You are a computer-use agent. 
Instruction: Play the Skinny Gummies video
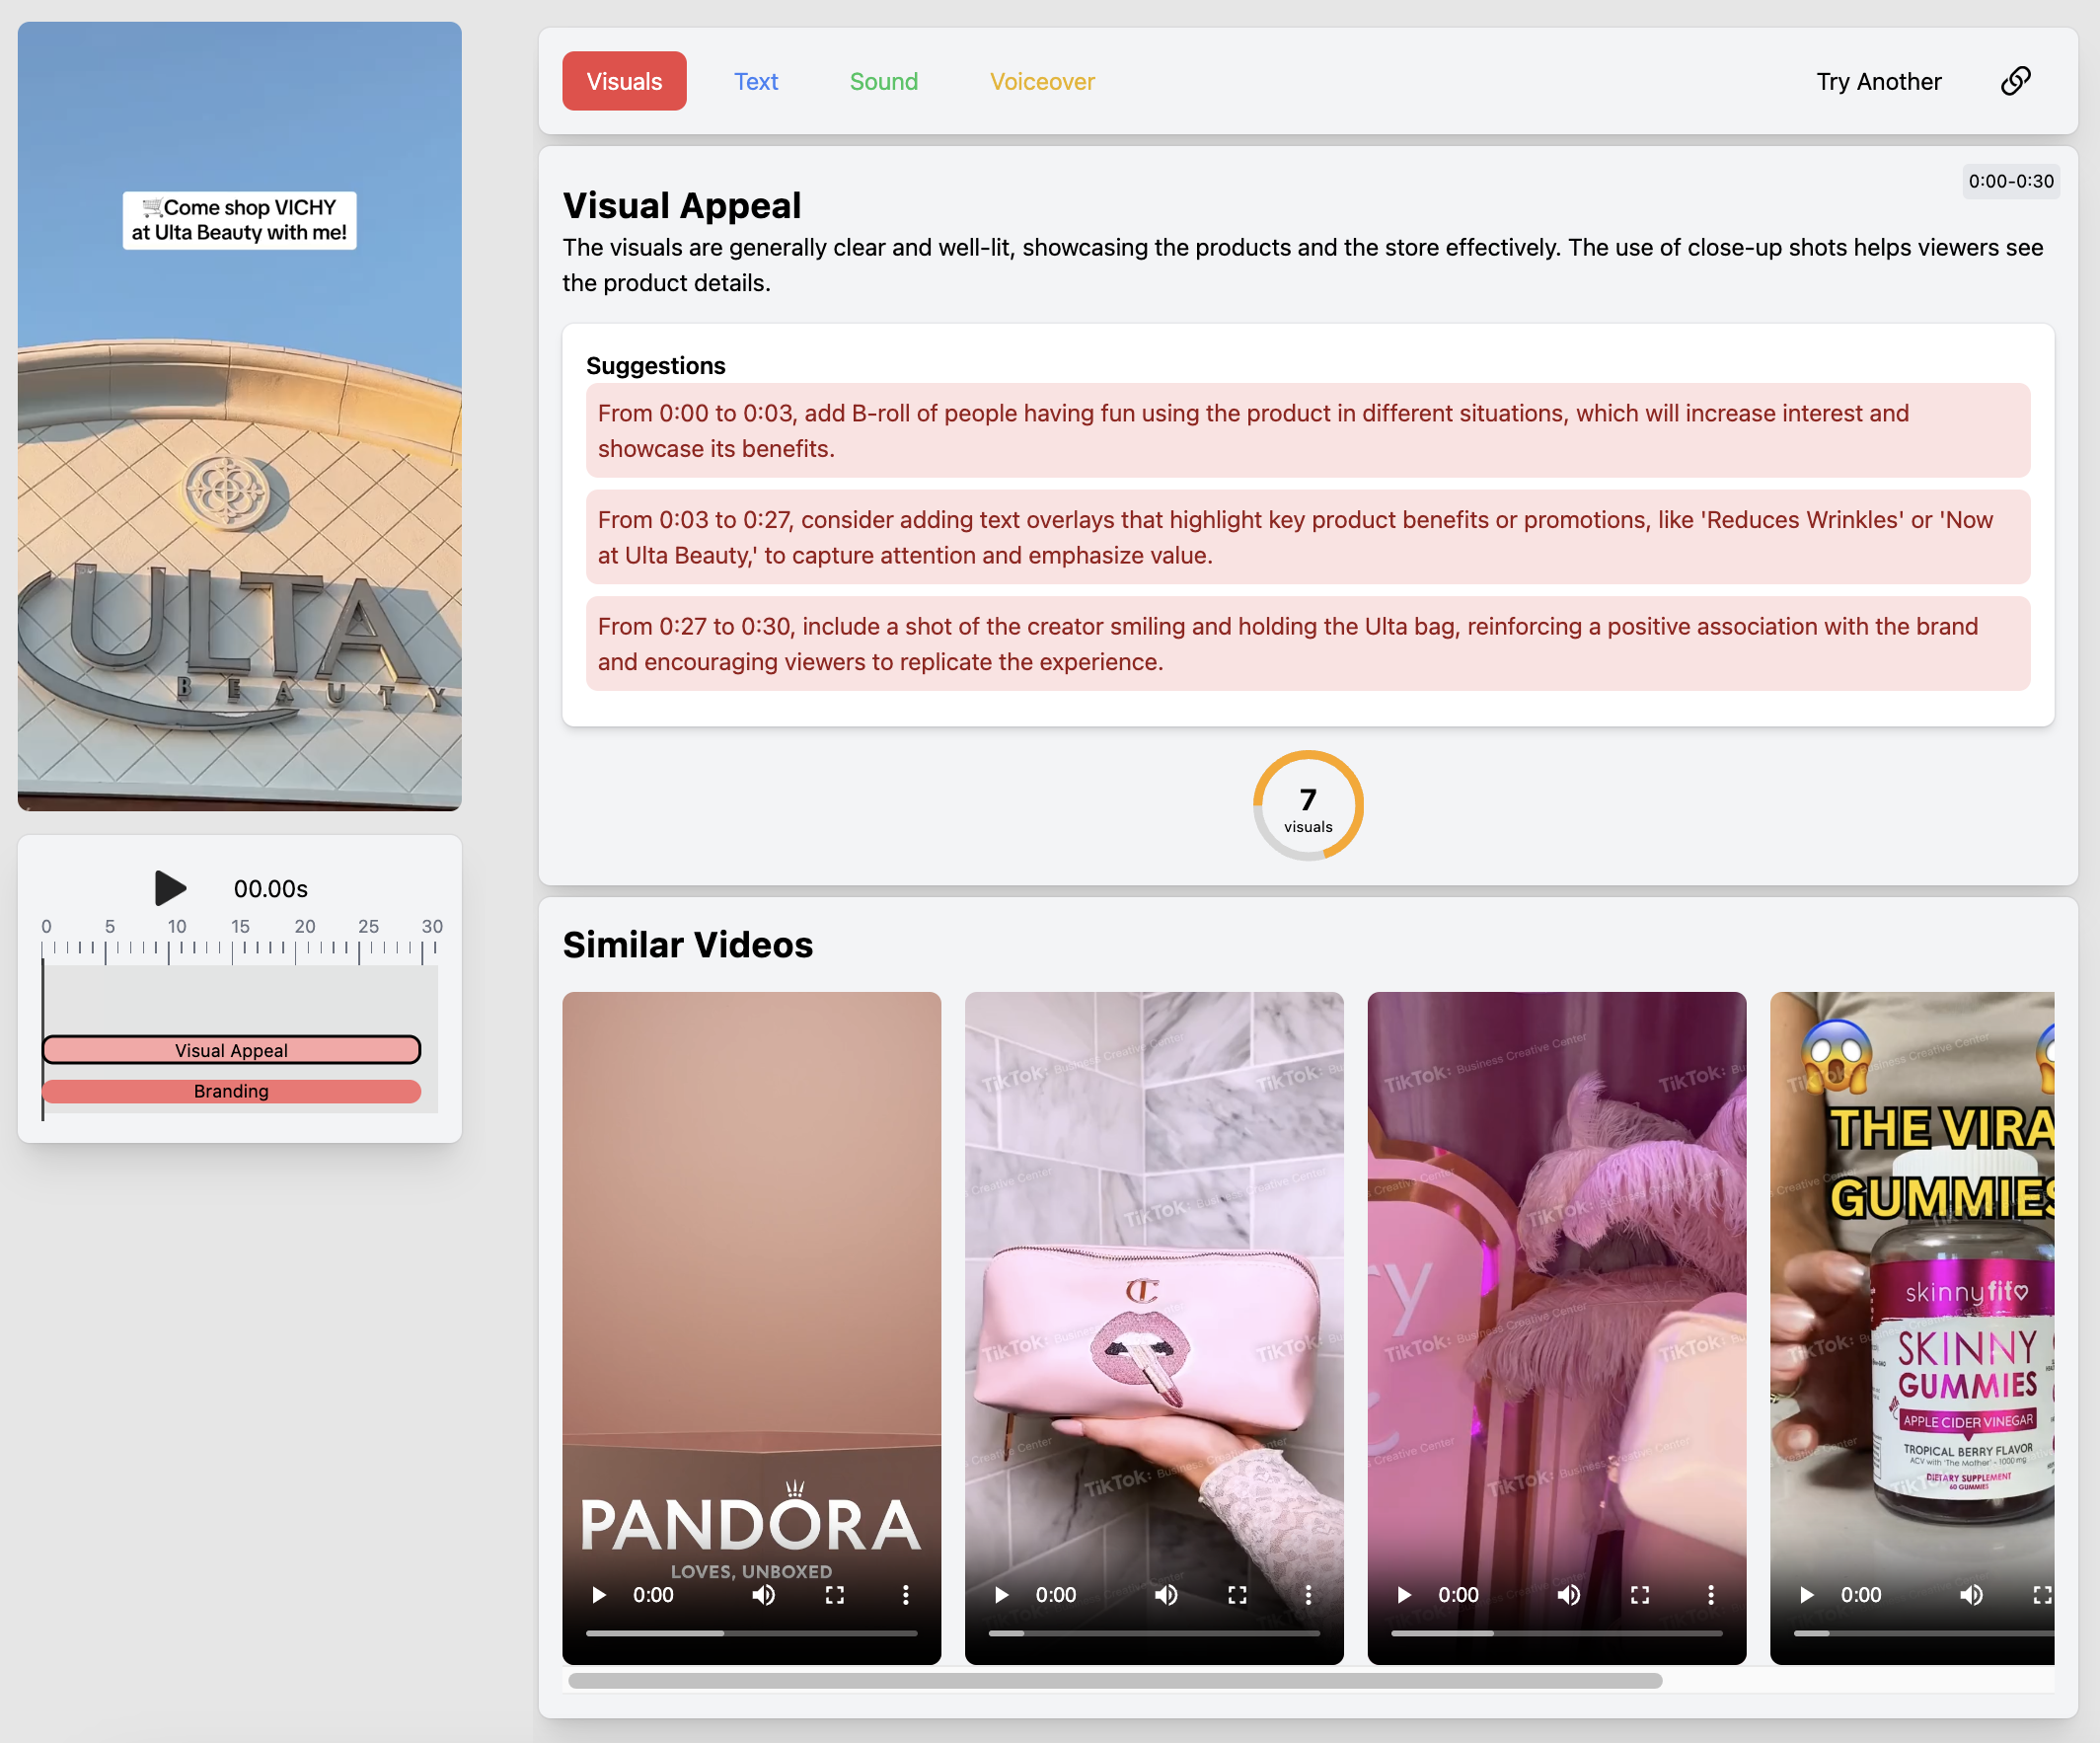click(x=1808, y=1595)
